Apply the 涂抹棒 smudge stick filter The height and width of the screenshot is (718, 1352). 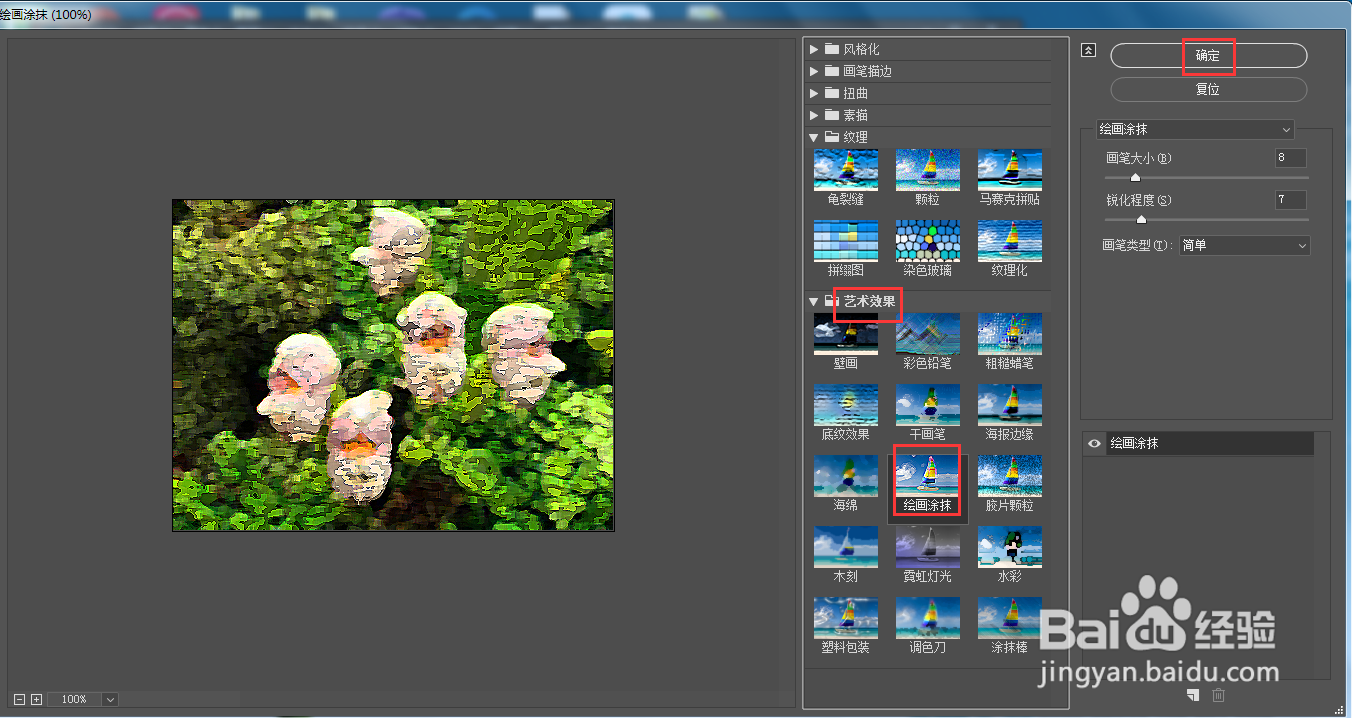(x=1010, y=618)
